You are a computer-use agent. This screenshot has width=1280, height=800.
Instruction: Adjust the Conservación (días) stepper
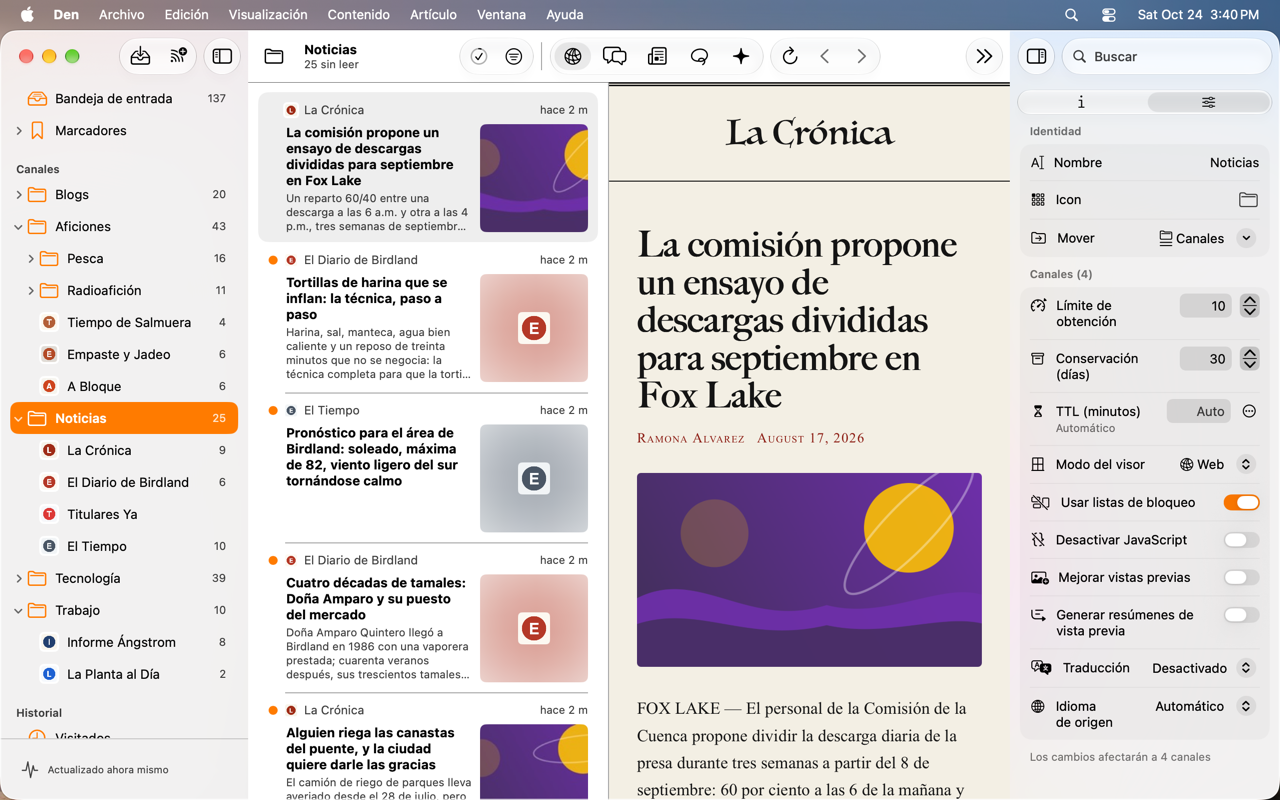tap(1249, 359)
